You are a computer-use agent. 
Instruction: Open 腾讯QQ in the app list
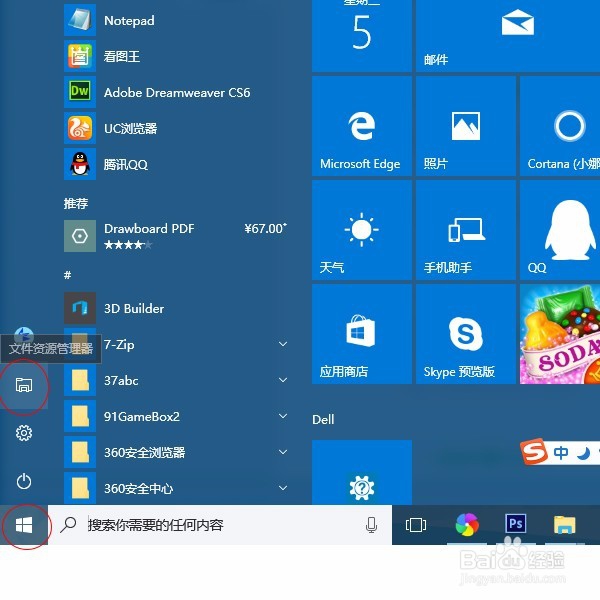pyautogui.click(x=176, y=164)
